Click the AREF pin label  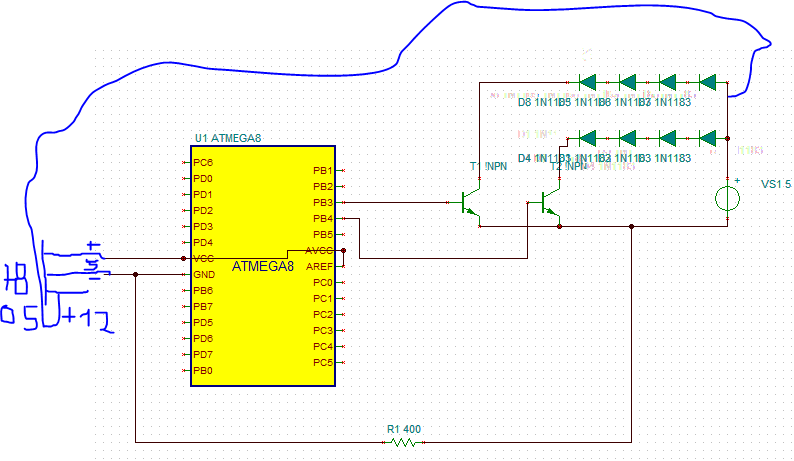[319, 266]
